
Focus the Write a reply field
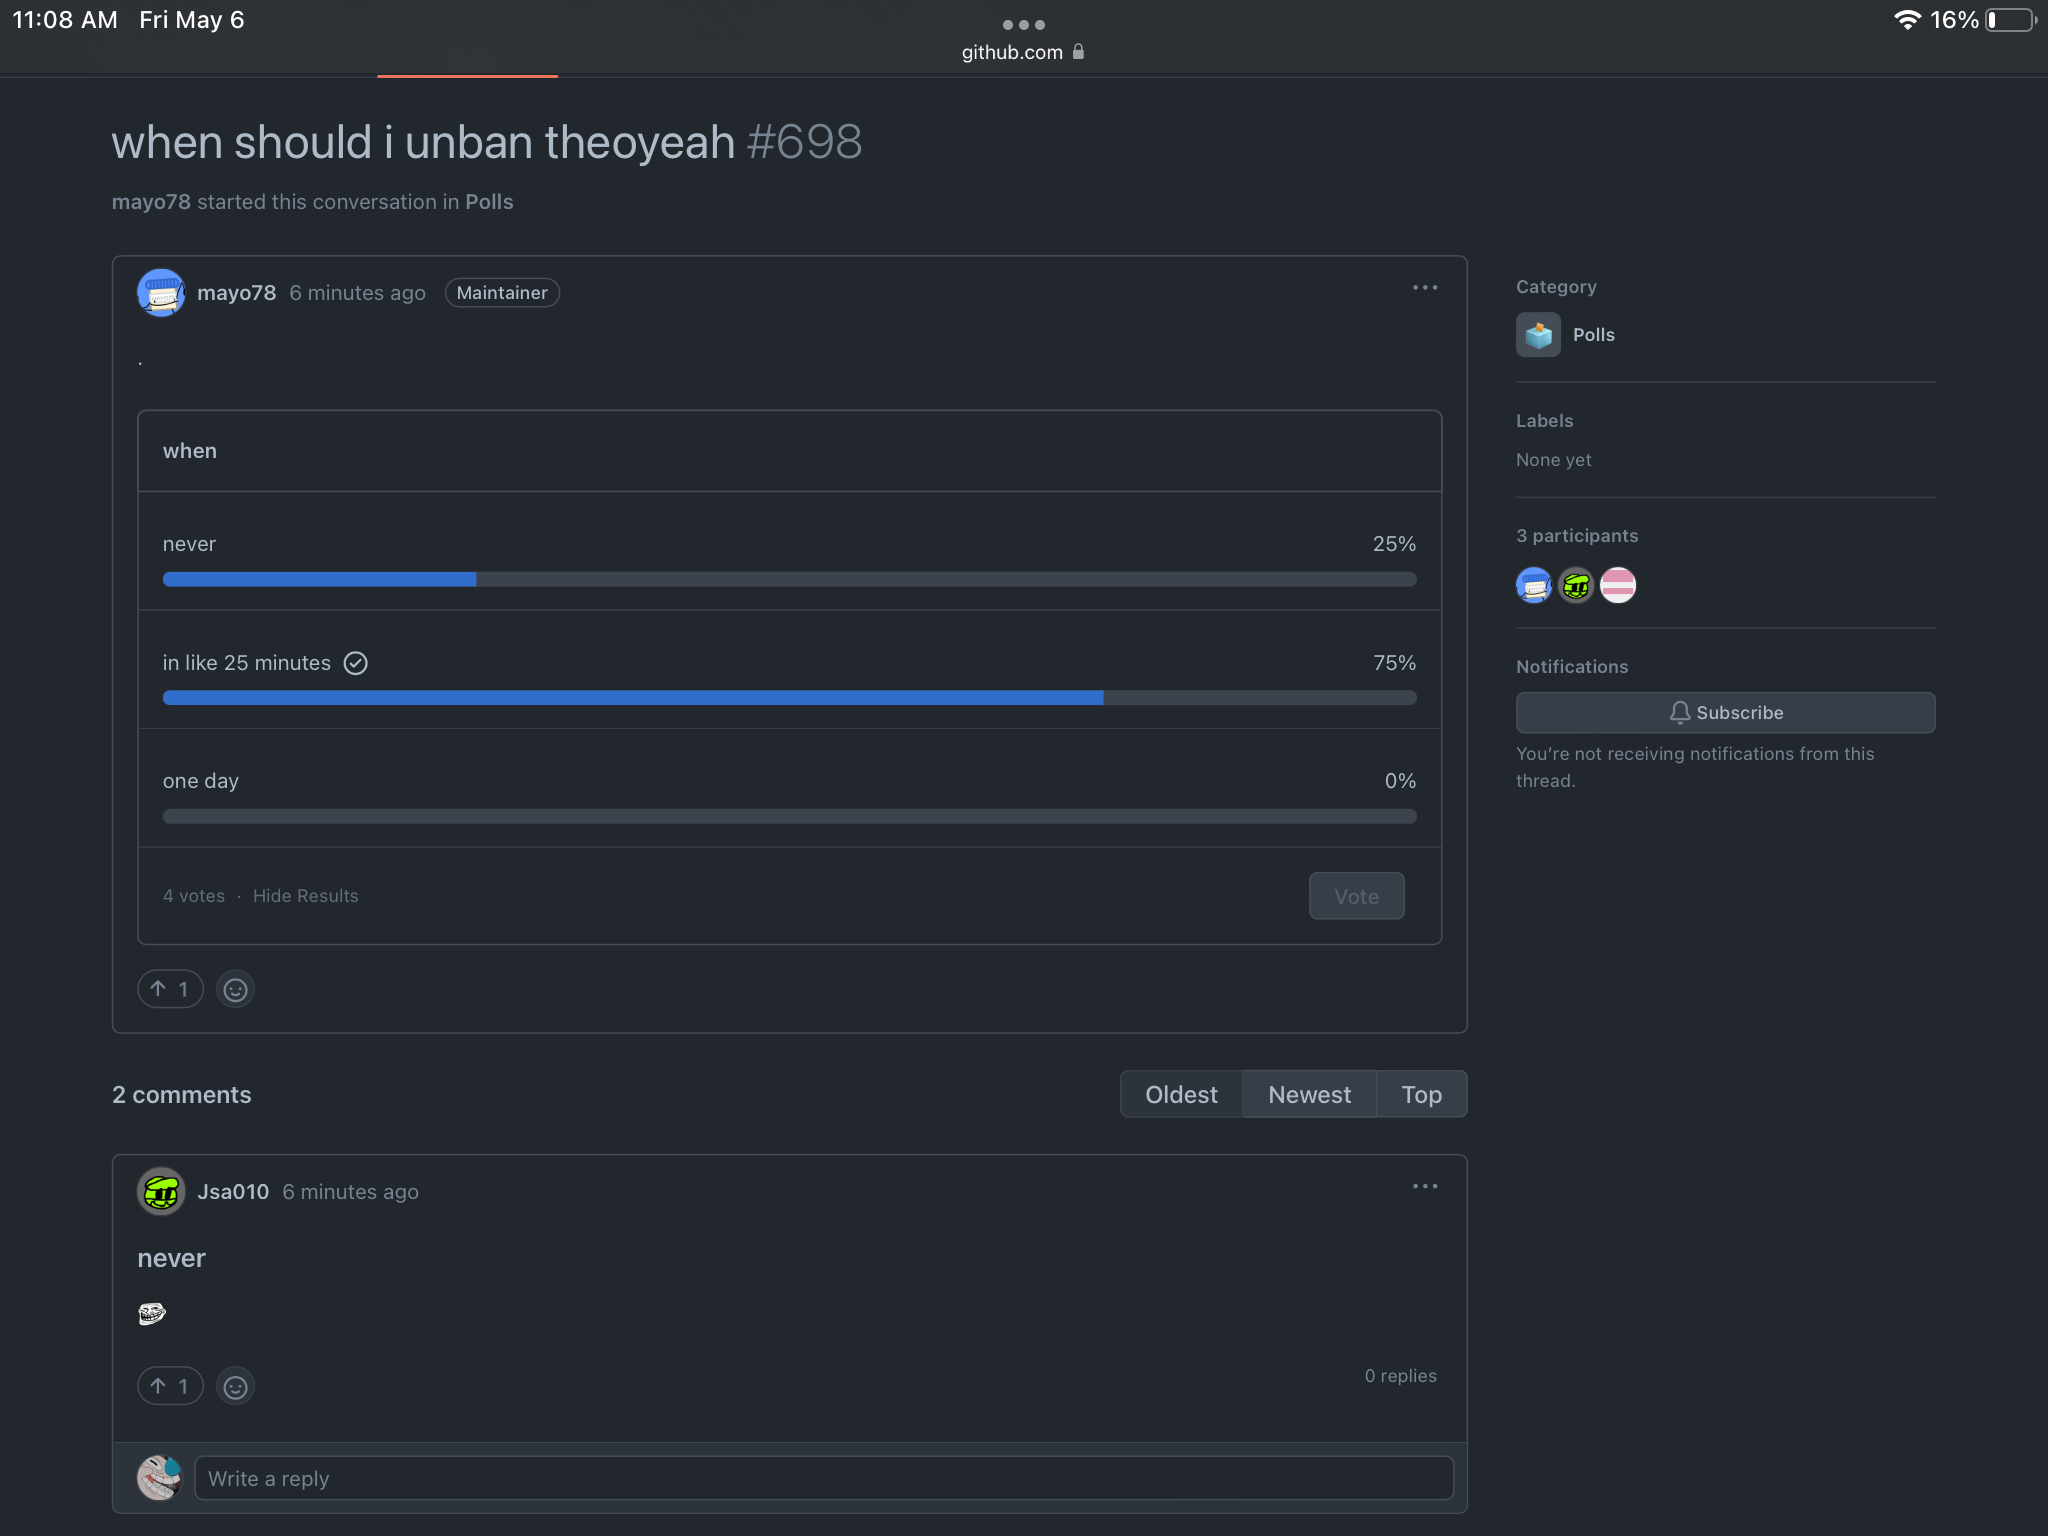click(823, 1478)
